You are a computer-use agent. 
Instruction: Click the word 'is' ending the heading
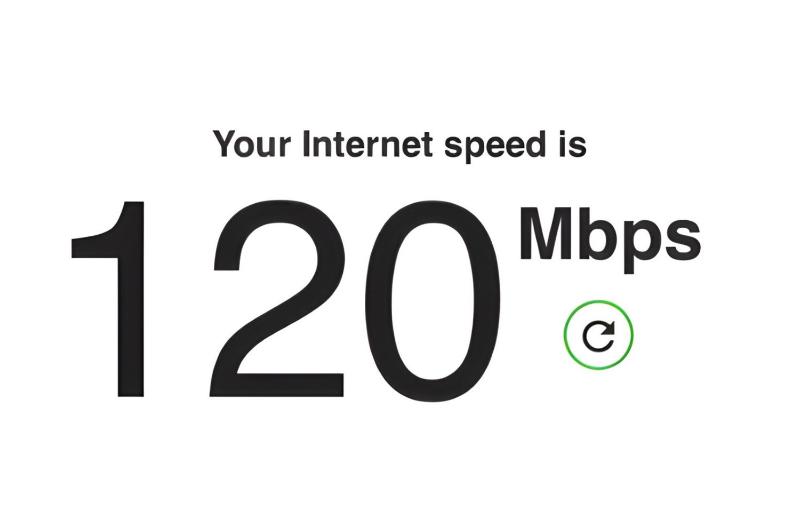571,144
